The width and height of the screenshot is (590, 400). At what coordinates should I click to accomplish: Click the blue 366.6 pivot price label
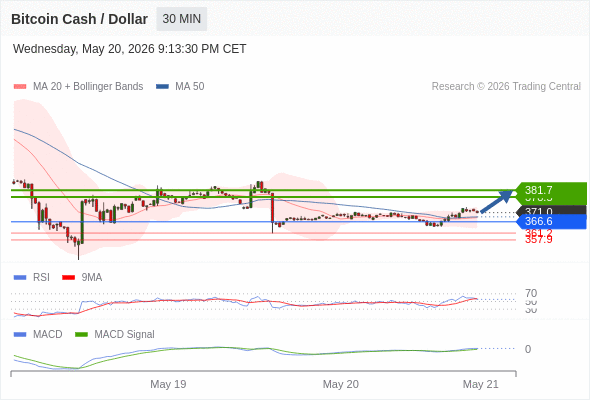tap(551, 221)
